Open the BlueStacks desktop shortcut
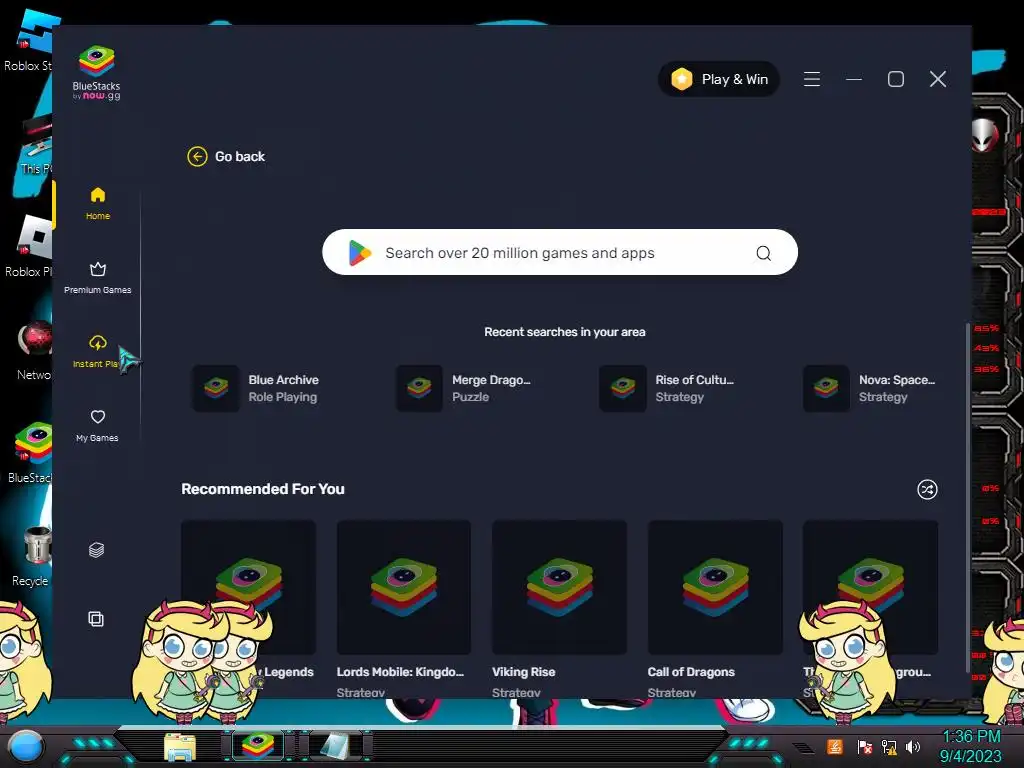This screenshot has width=1024, height=768. click(x=31, y=453)
